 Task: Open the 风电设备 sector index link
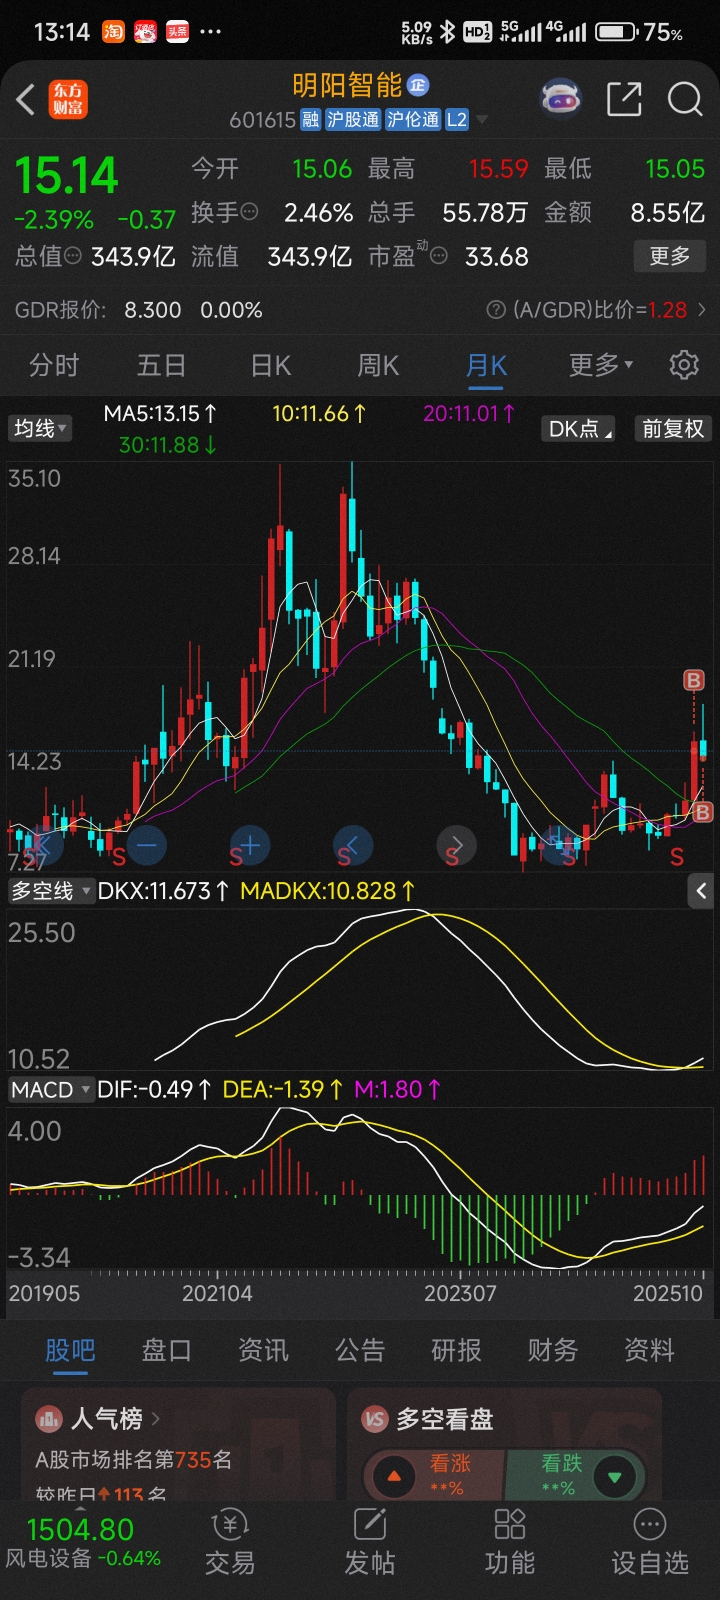[83, 1545]
